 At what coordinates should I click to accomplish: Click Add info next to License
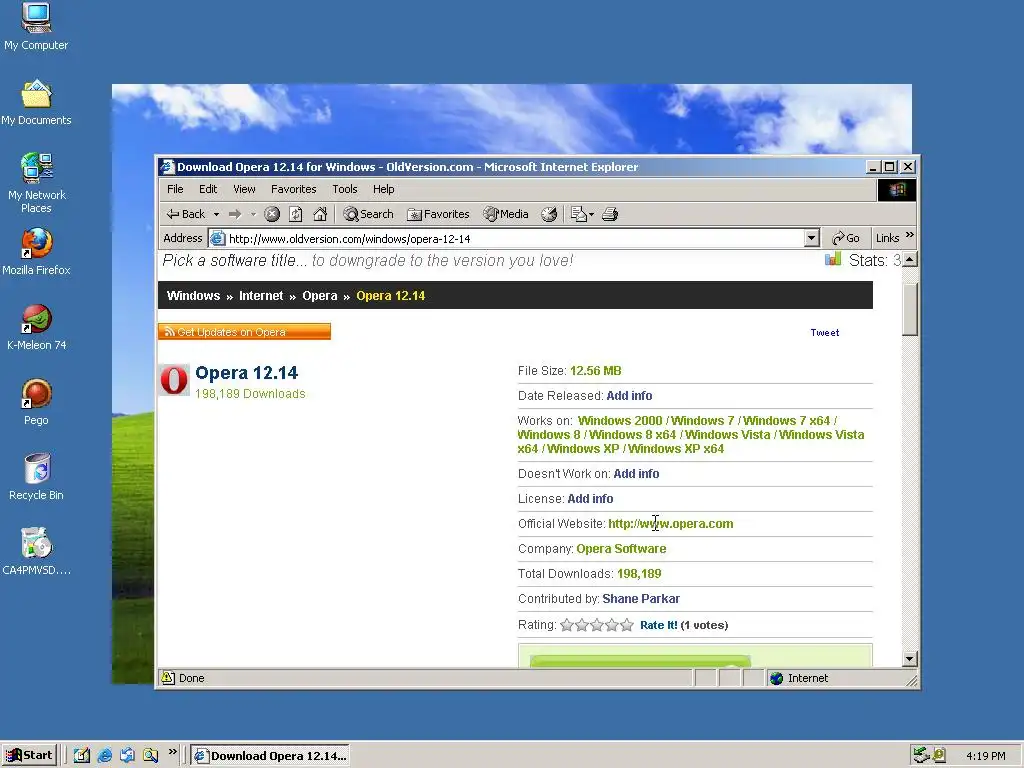[x=590, y=499]
